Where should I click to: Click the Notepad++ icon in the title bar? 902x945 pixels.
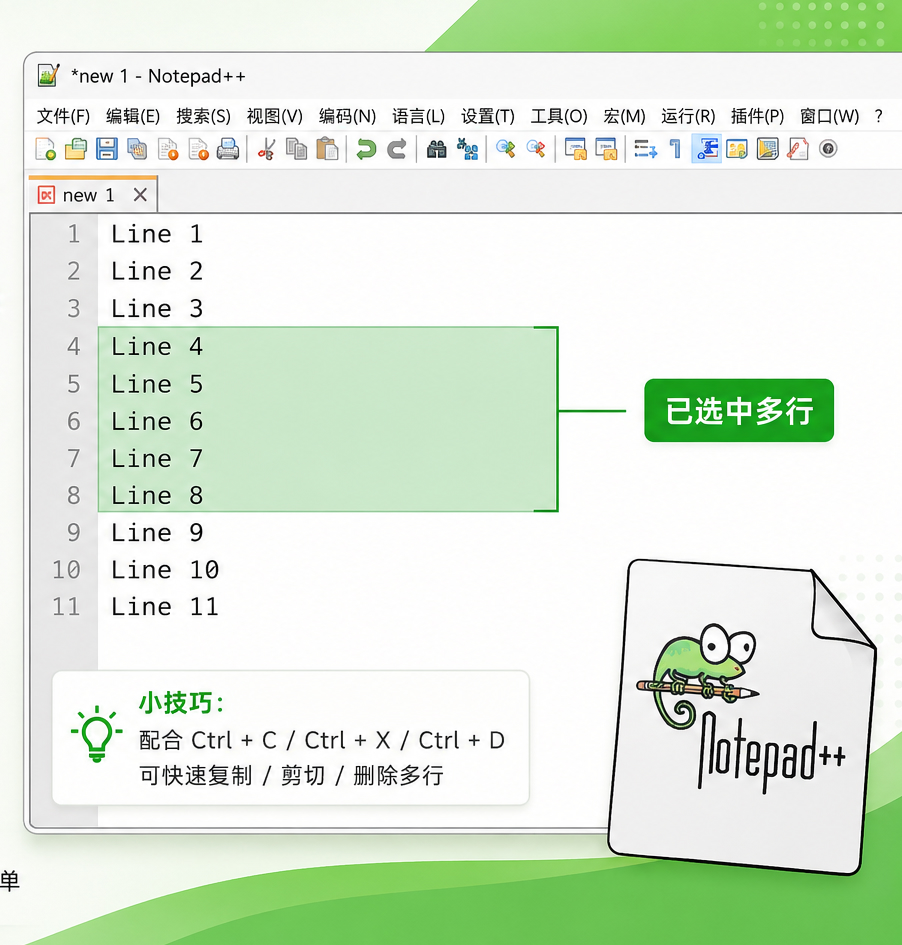[x=48, y=75]
